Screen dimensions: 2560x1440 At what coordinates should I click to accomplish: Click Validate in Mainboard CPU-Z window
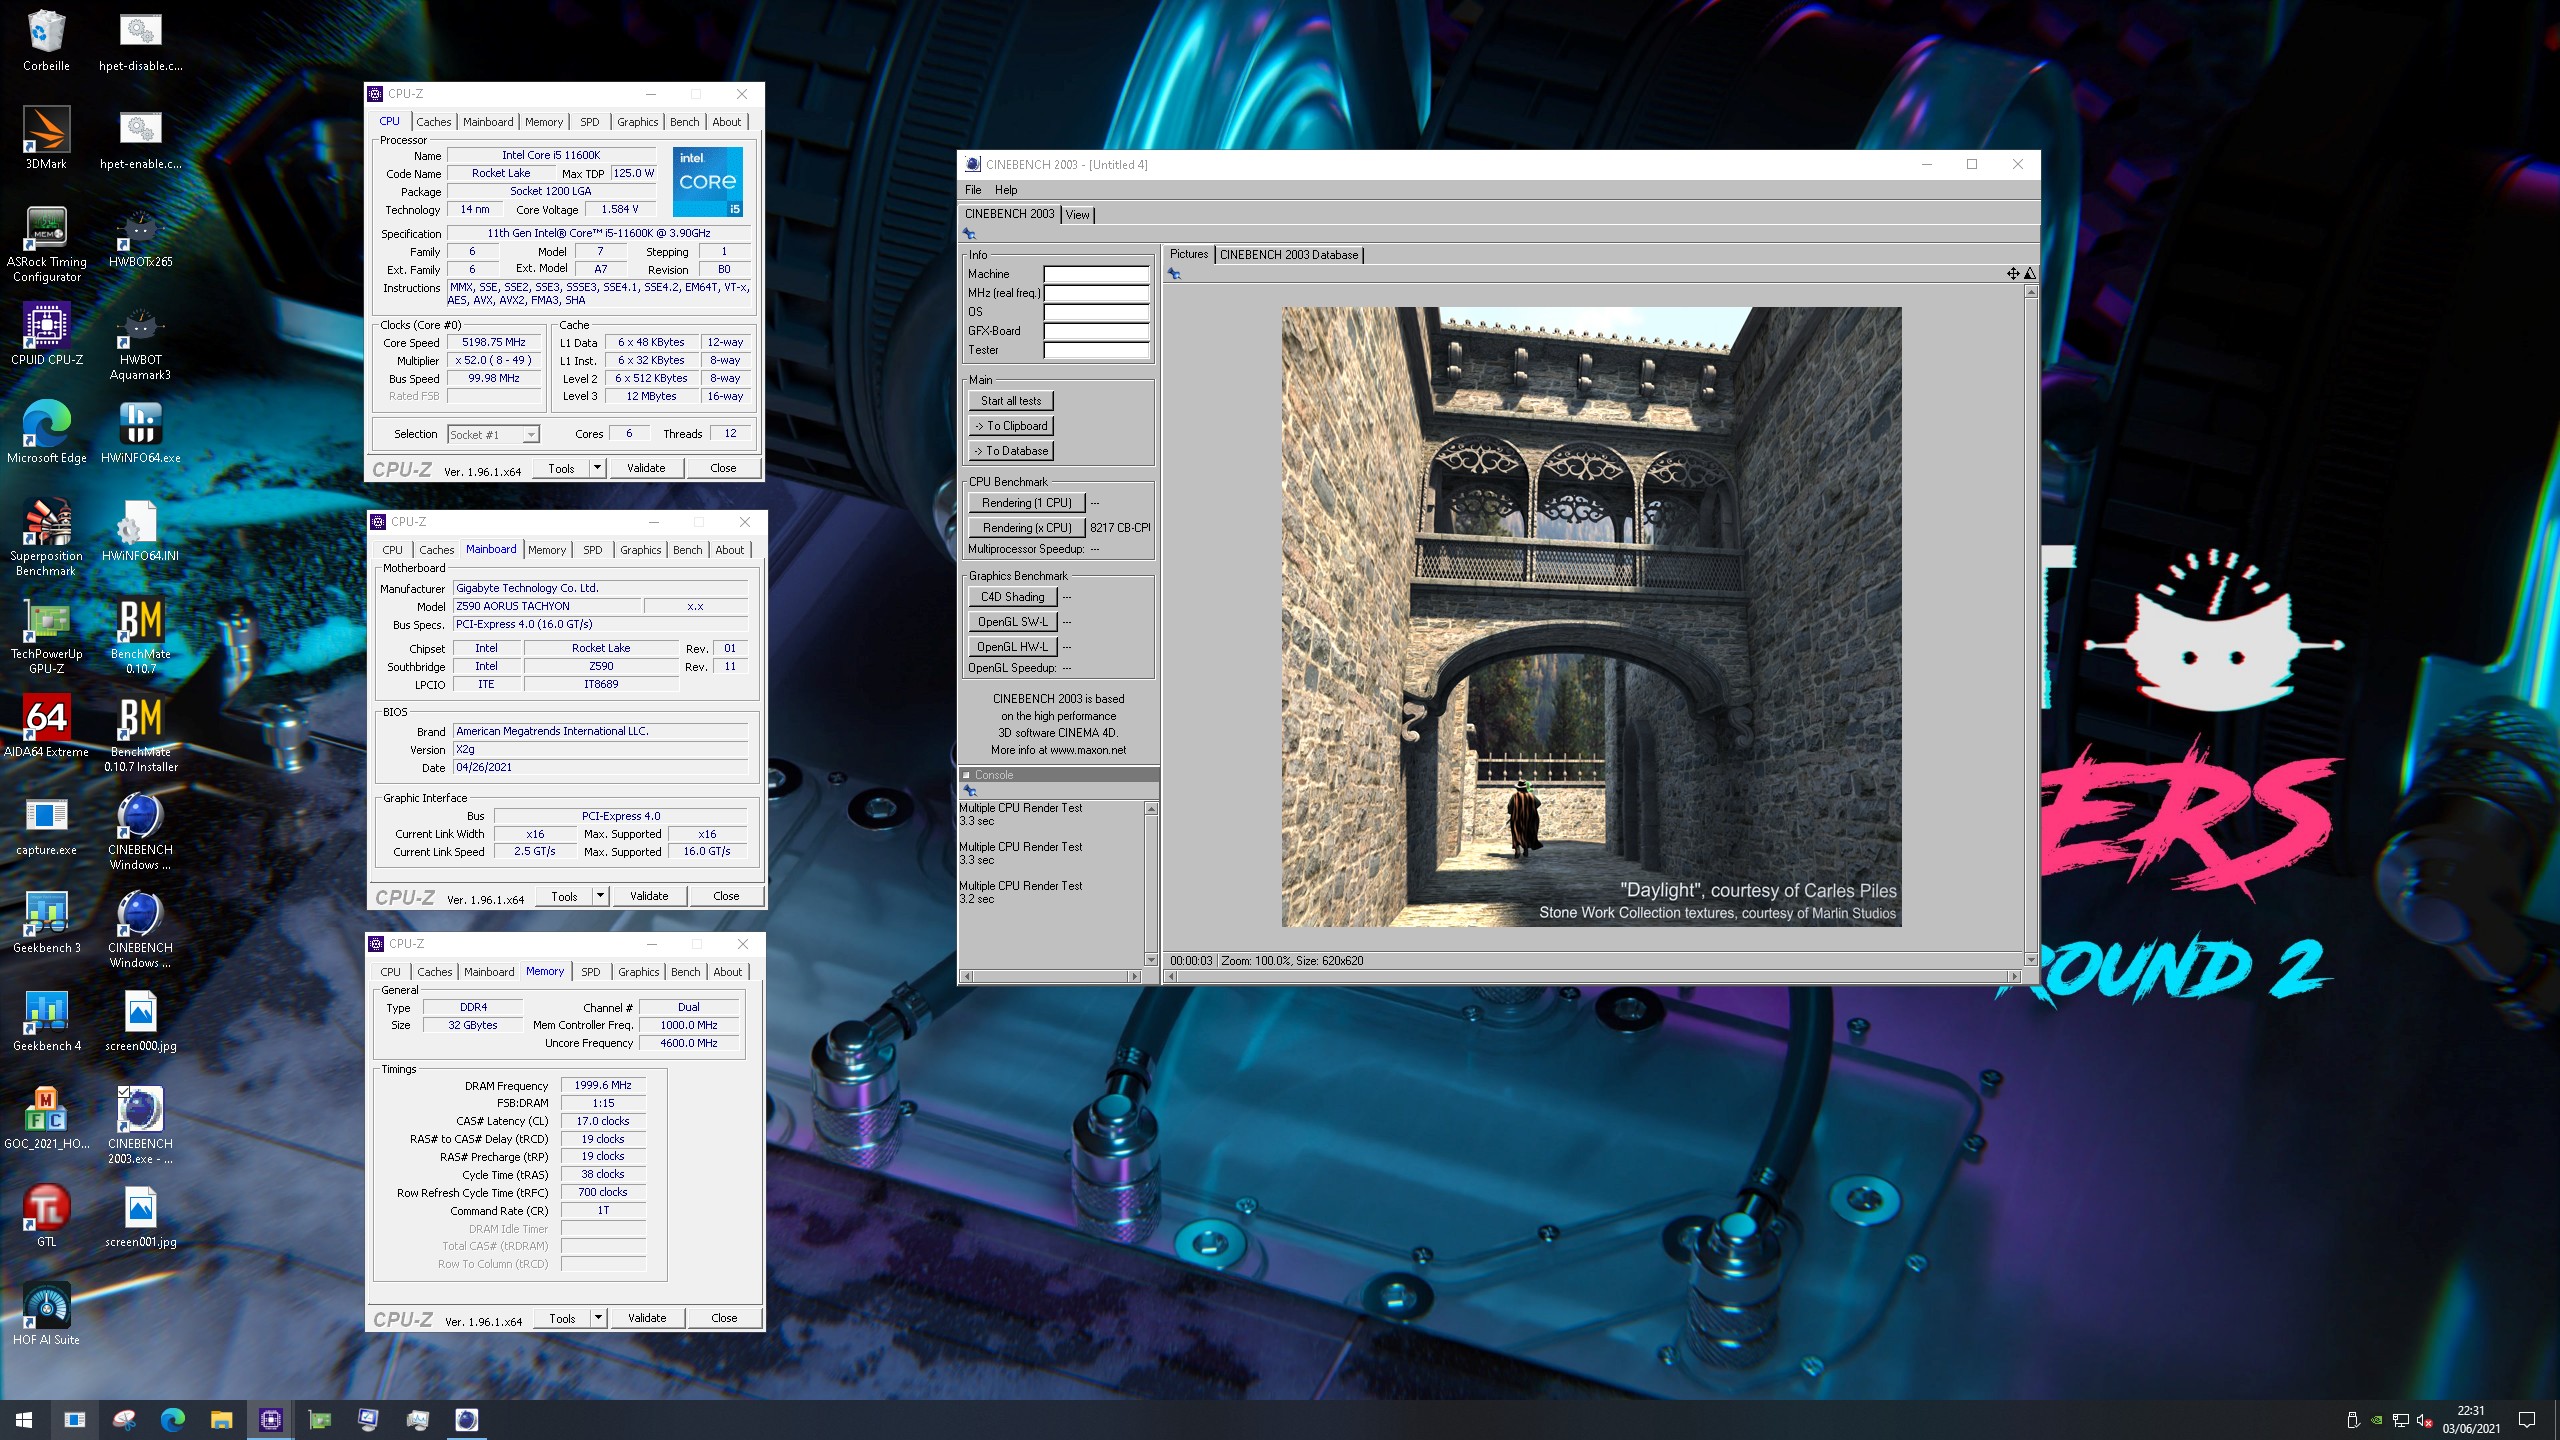click(x=649, y=895)
